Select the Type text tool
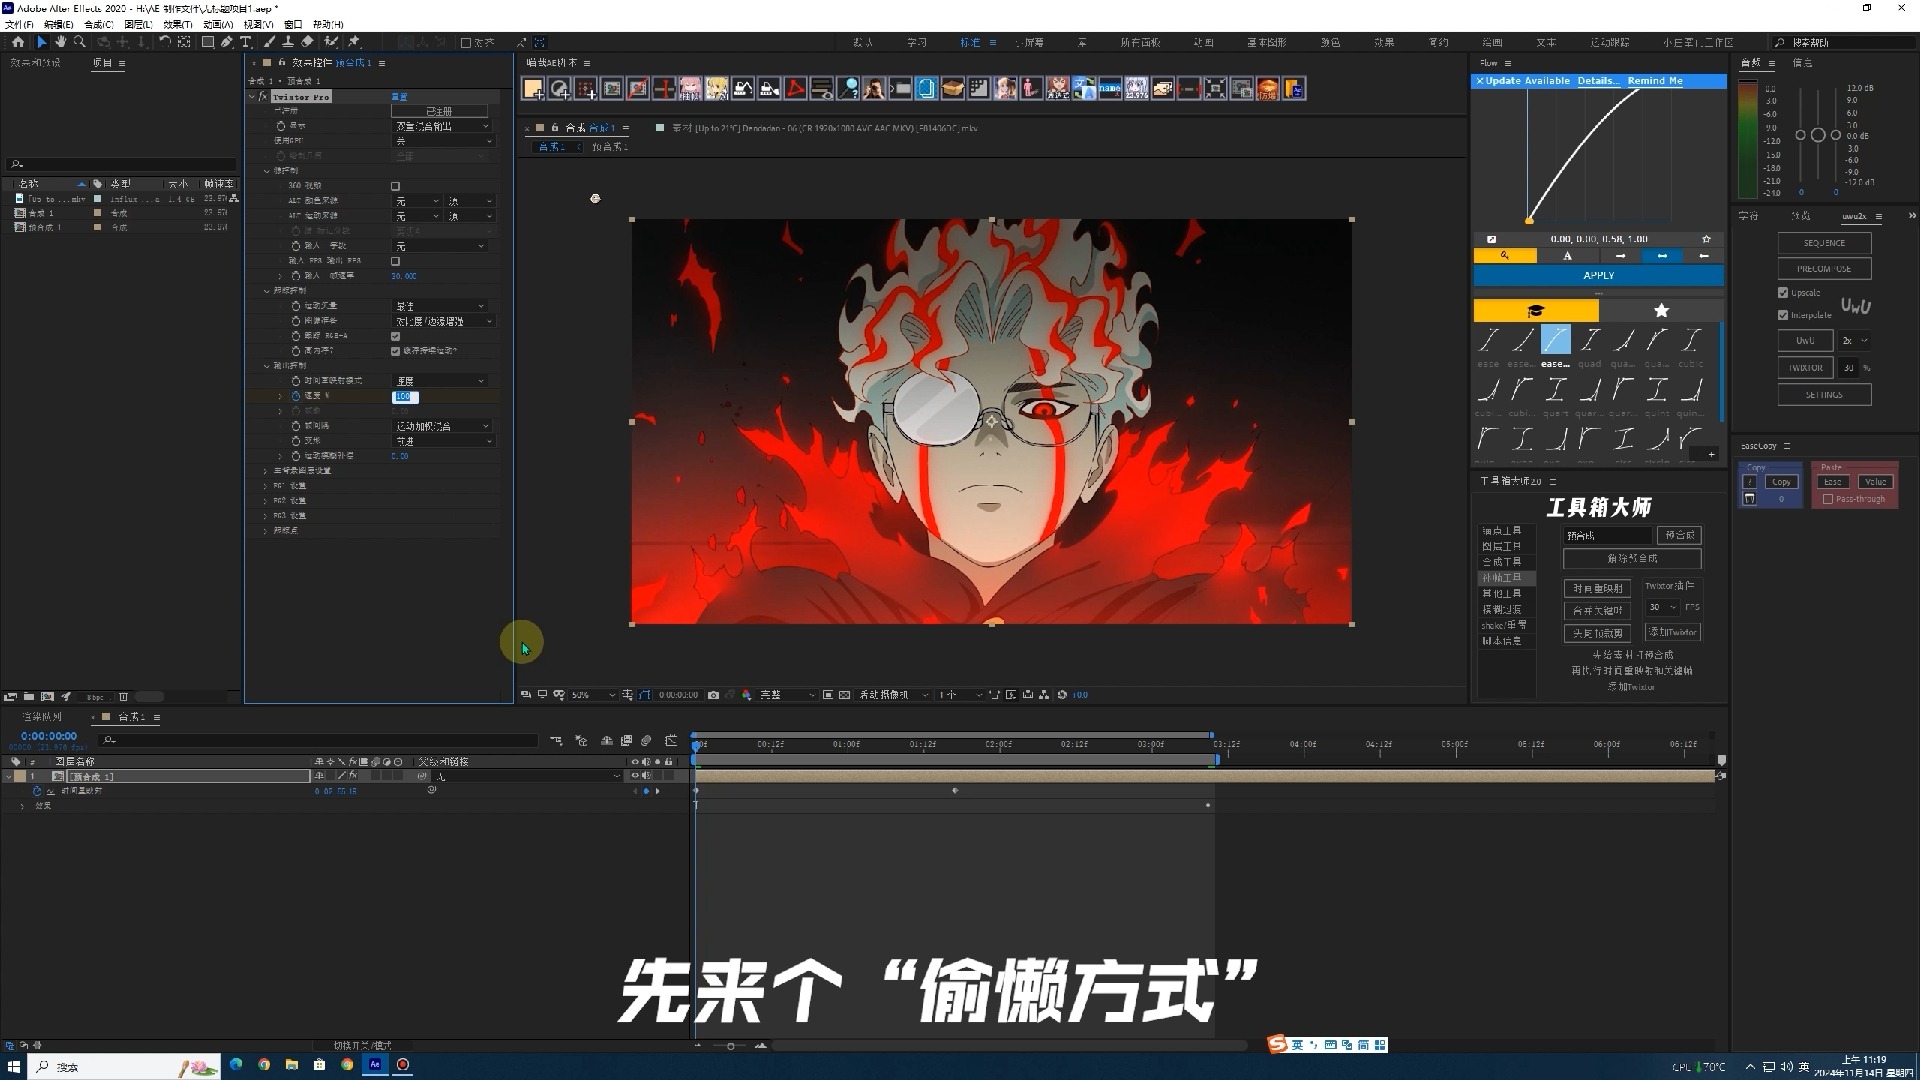Image resolution: width=1920 pixels, height=1080 pixels. point(245,42)
